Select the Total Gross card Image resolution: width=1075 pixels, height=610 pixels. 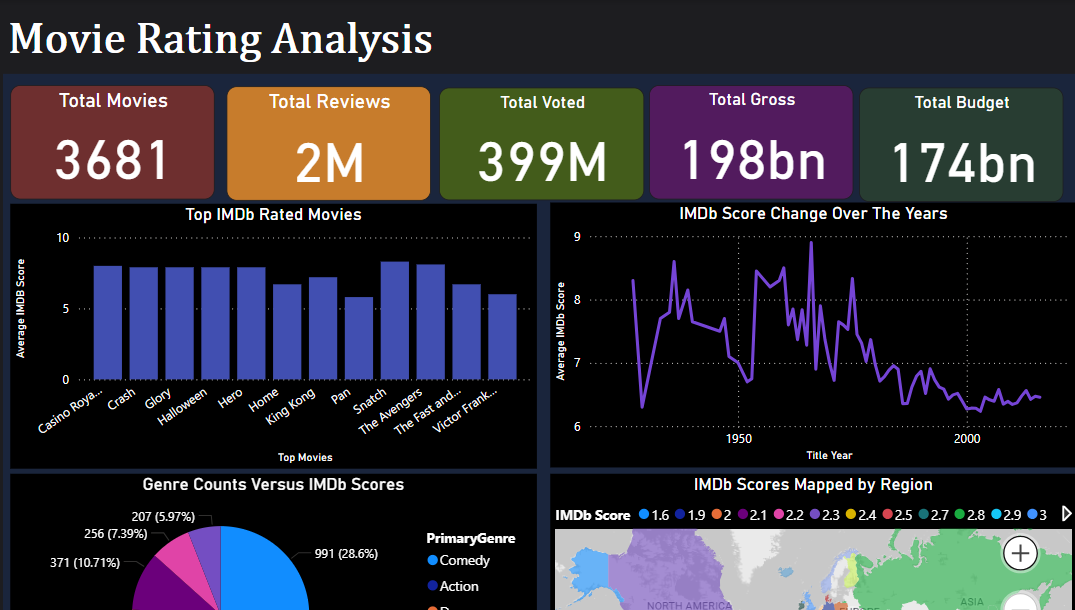point(751,142)
